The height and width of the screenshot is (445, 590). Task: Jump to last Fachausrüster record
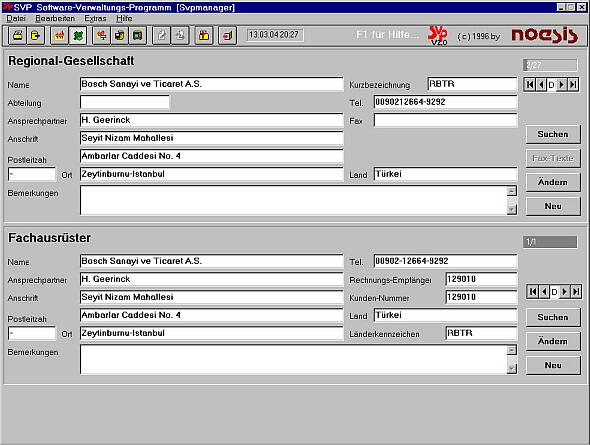tap(576, 292)
